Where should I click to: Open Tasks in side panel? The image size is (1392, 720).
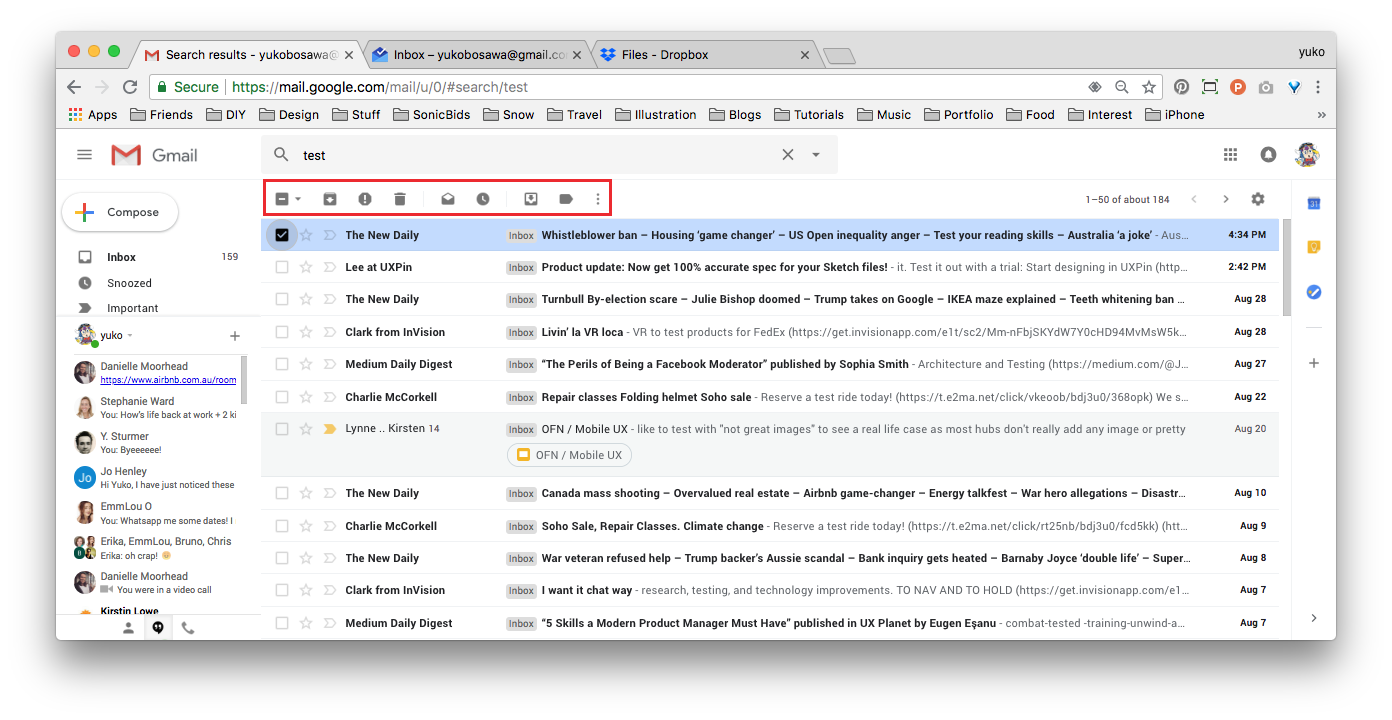pos(1315,292)
